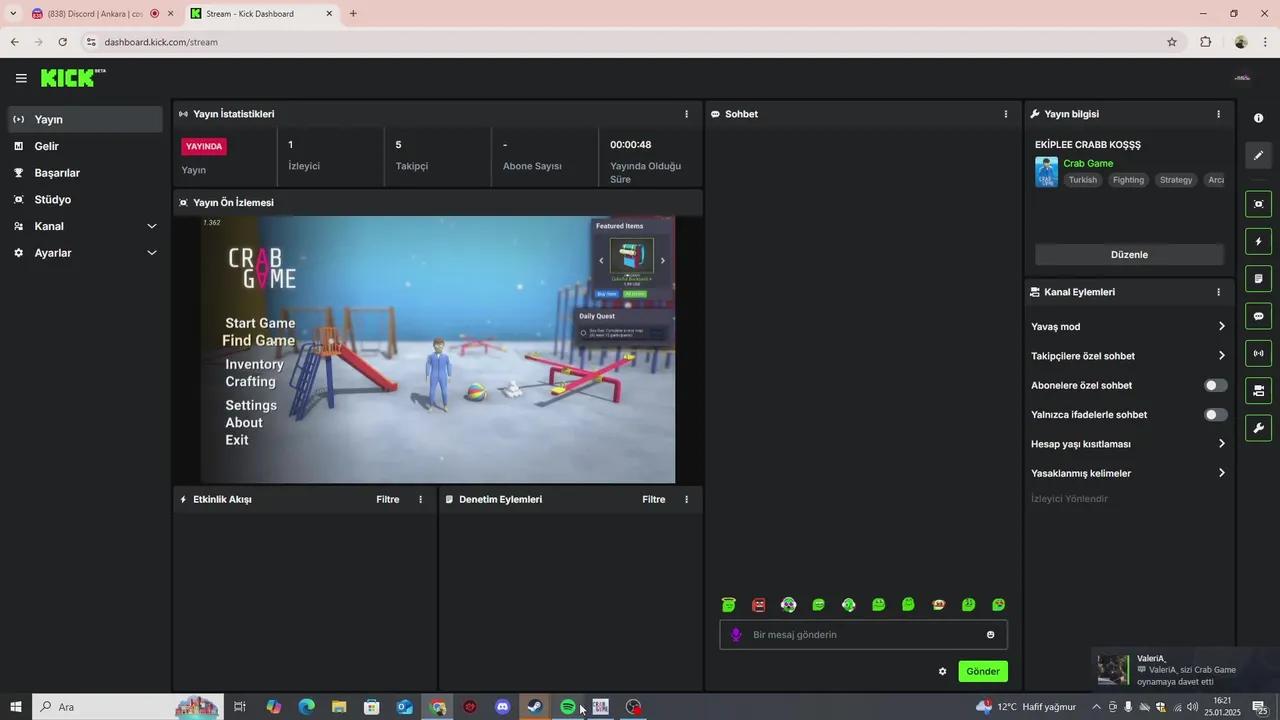Open emoji picker in chat message box

990,635
